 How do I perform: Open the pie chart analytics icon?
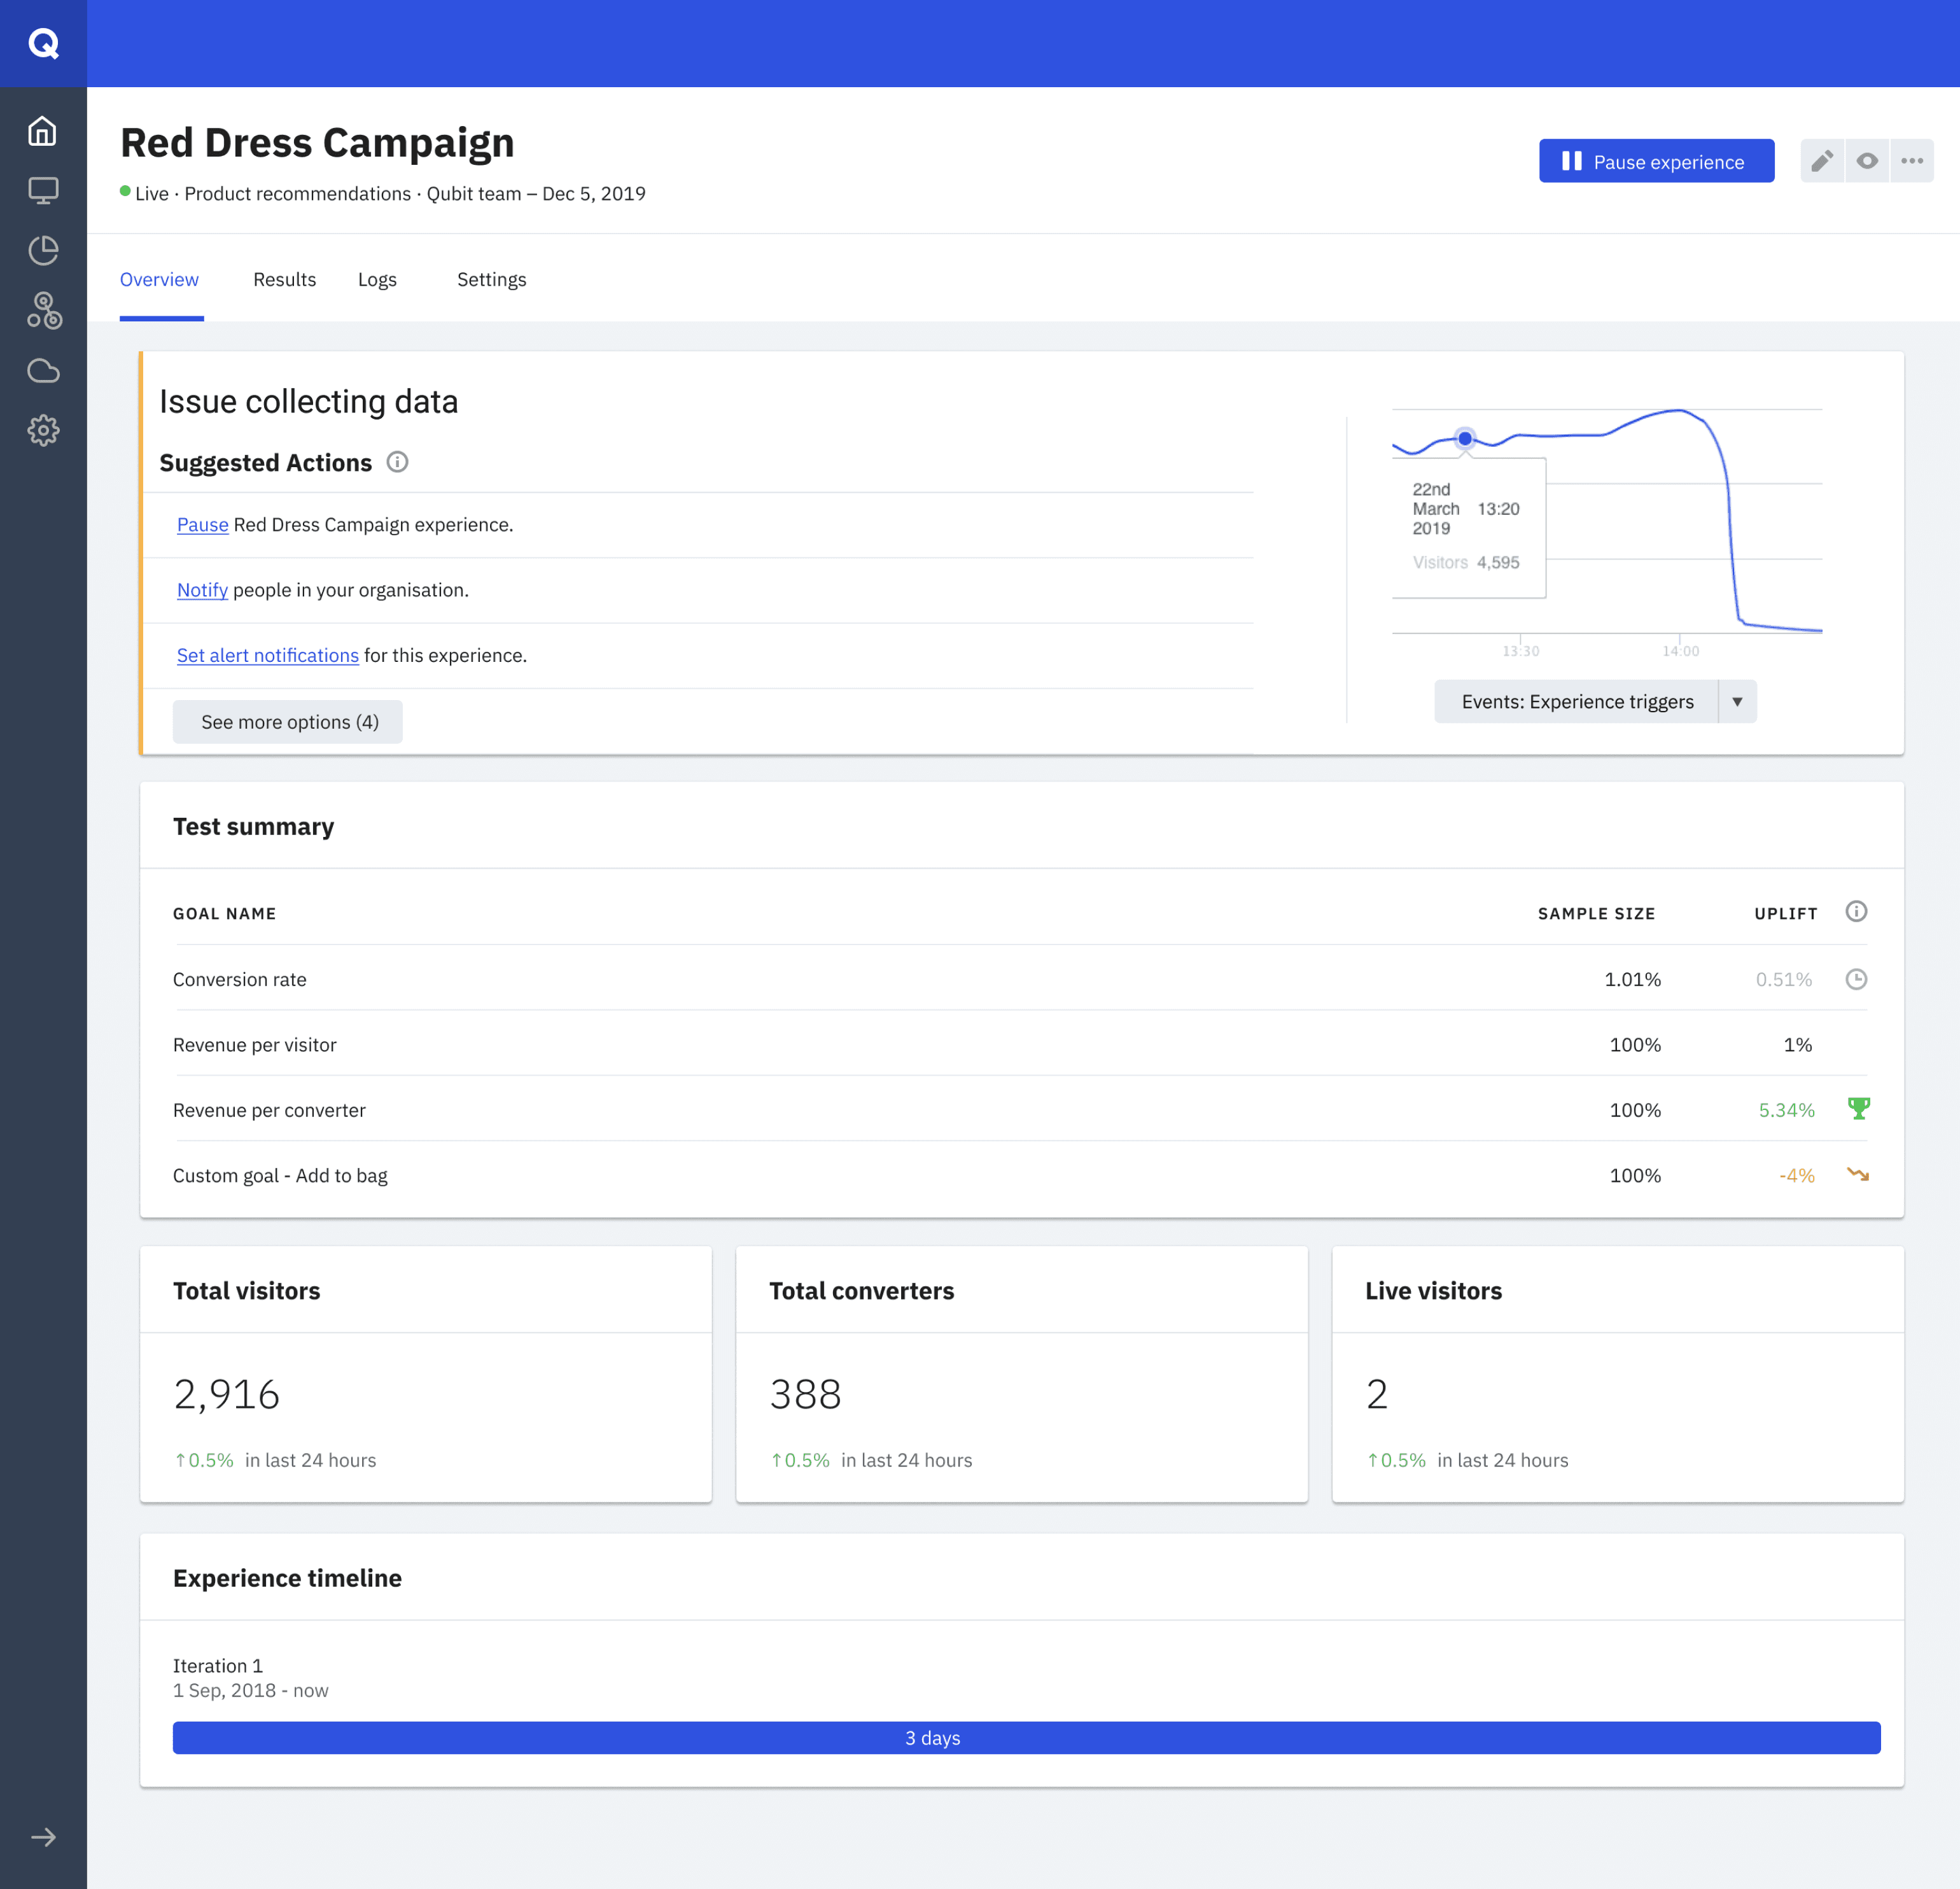pyautogui.click(x=43, y=250)
